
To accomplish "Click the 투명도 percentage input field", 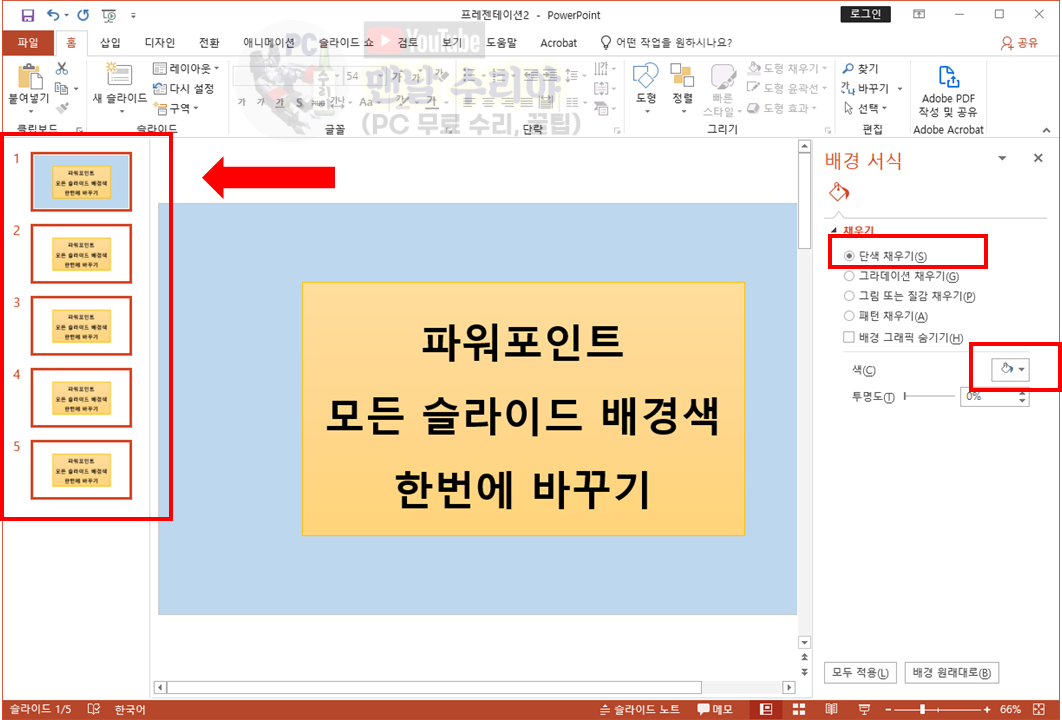I will click(x=989, y=397).
